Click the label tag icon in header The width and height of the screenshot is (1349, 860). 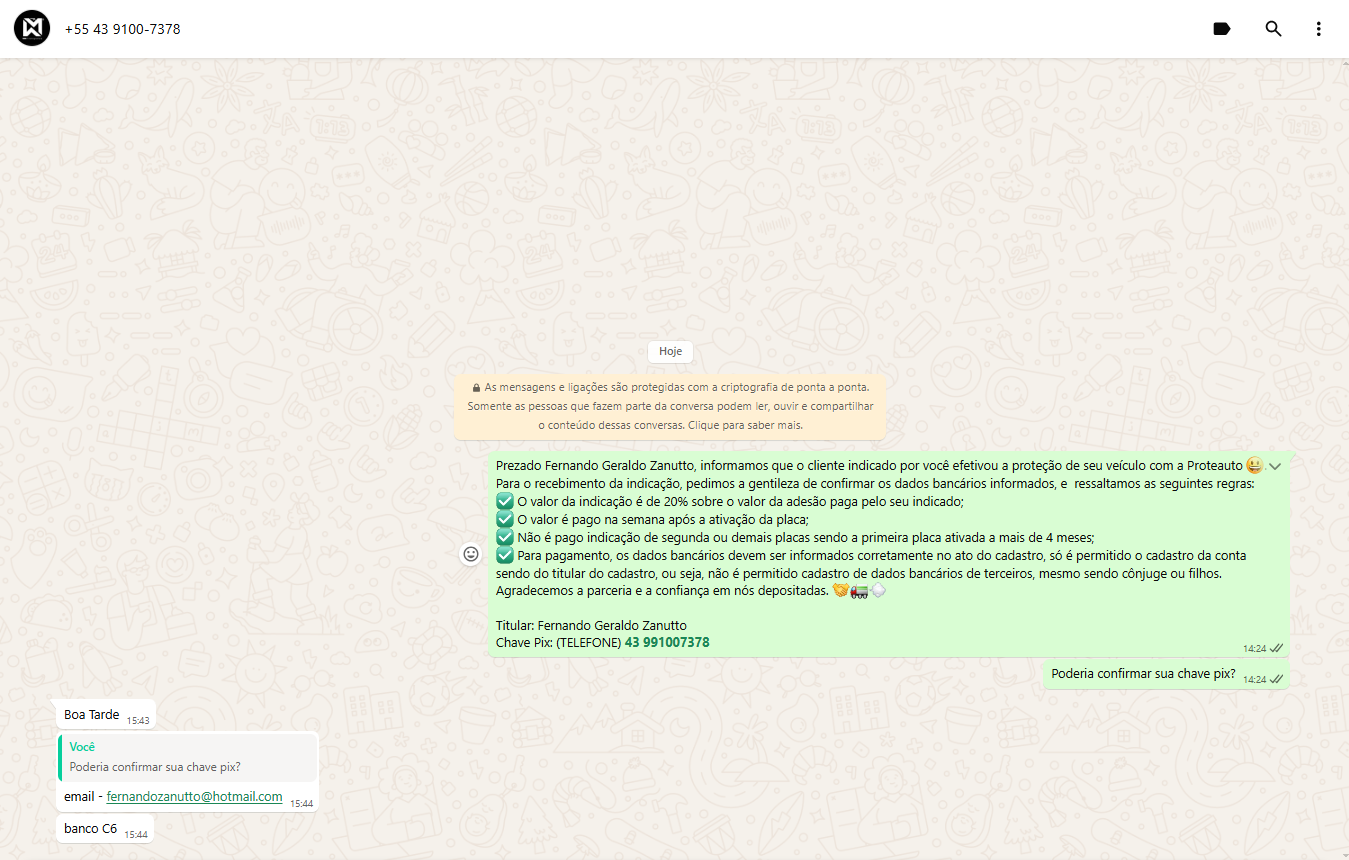pos(1221,29)
